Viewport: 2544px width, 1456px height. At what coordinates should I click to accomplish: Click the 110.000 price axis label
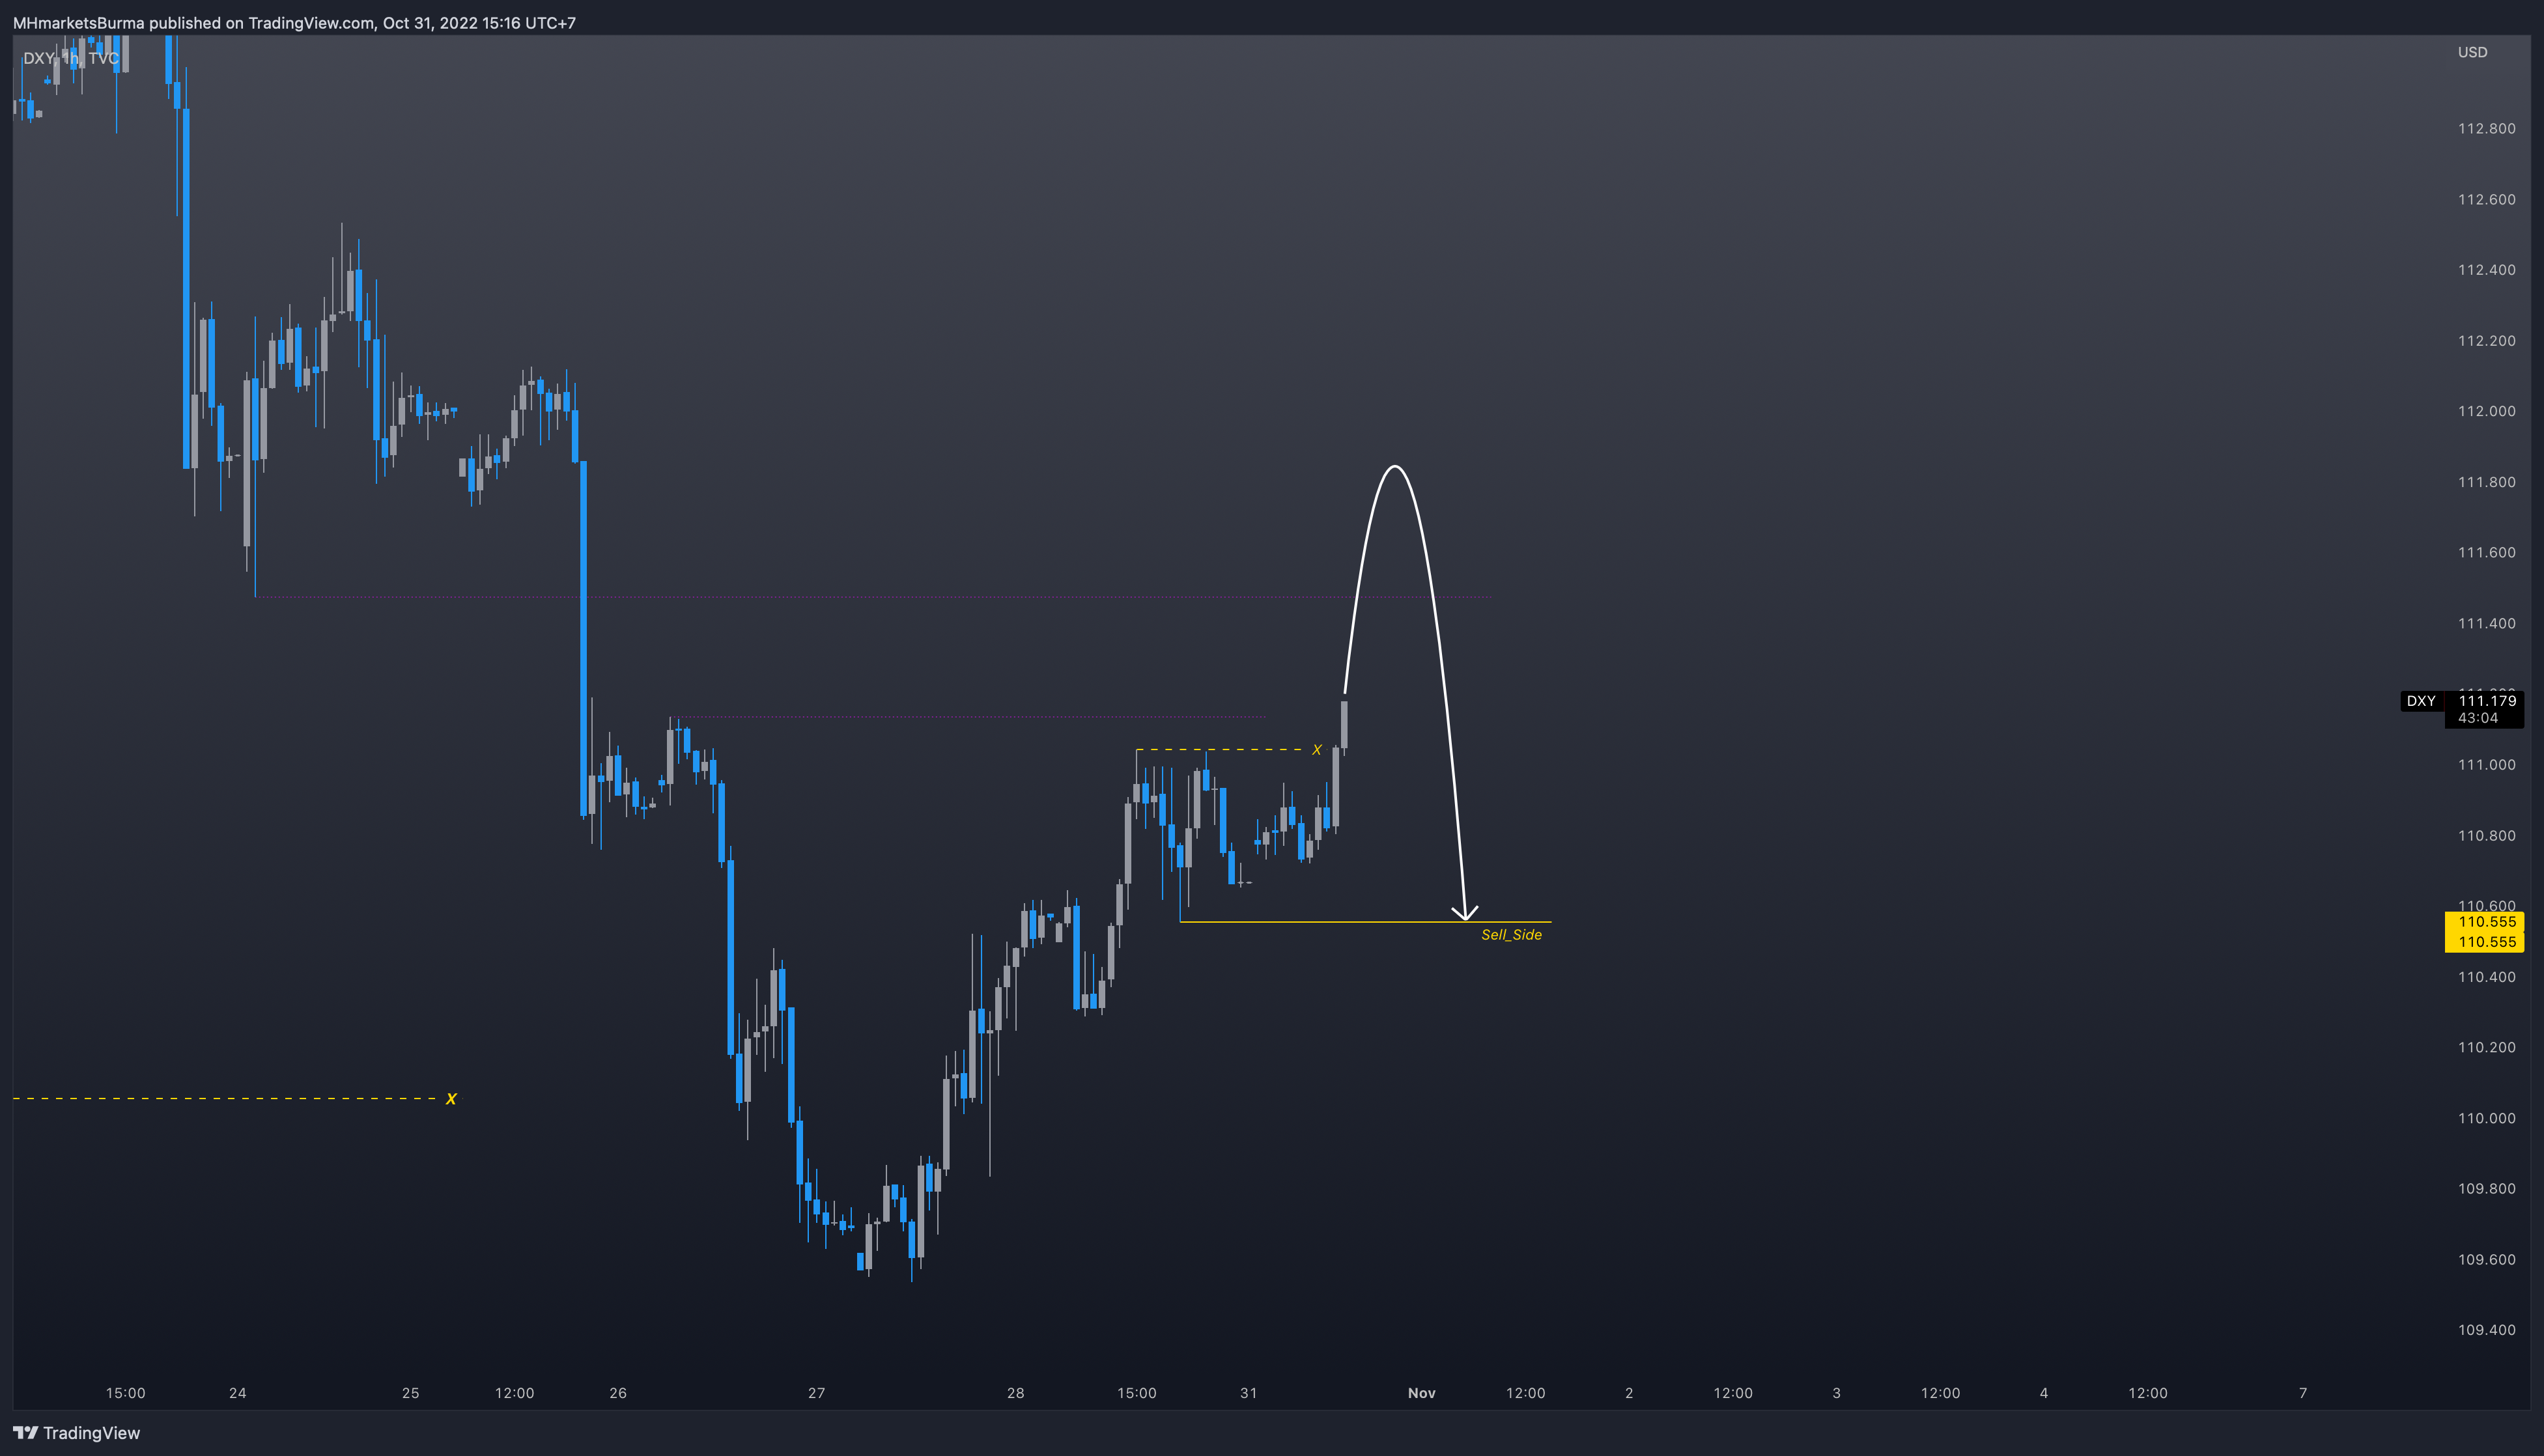coord(2486,1118)
